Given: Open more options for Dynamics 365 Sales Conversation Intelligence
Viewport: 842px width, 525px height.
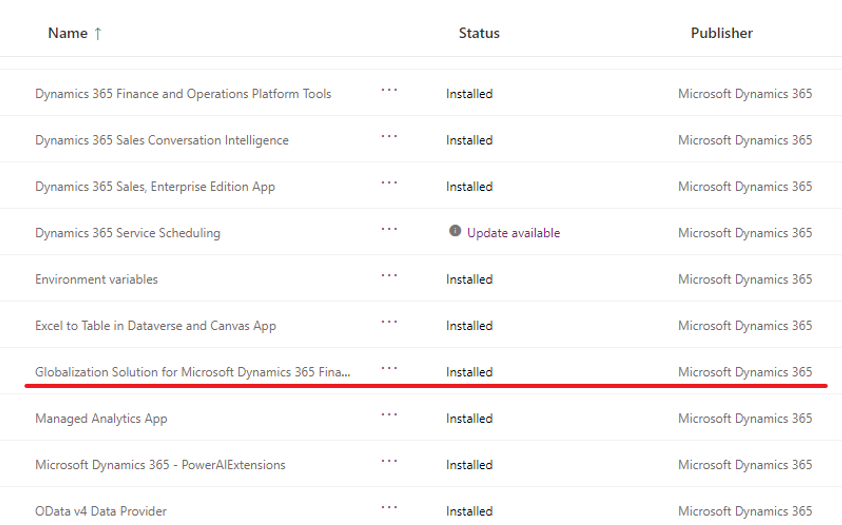Looking at the screenshot, I should [389, 136].
